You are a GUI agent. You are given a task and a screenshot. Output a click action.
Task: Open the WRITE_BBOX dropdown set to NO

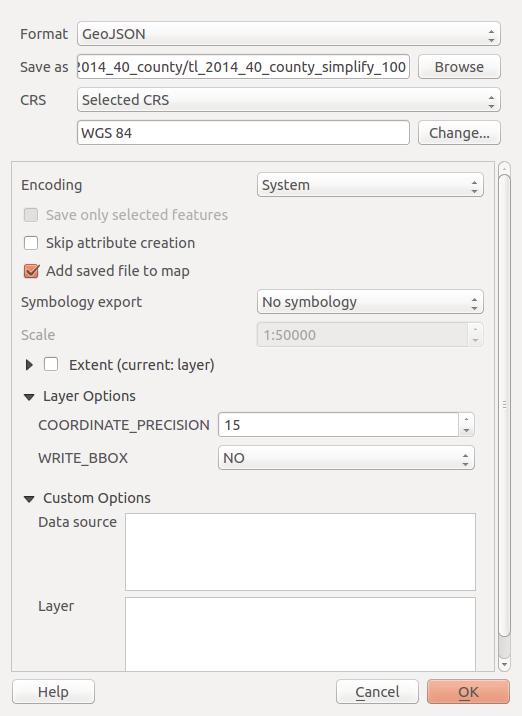[x=346, y=458]
